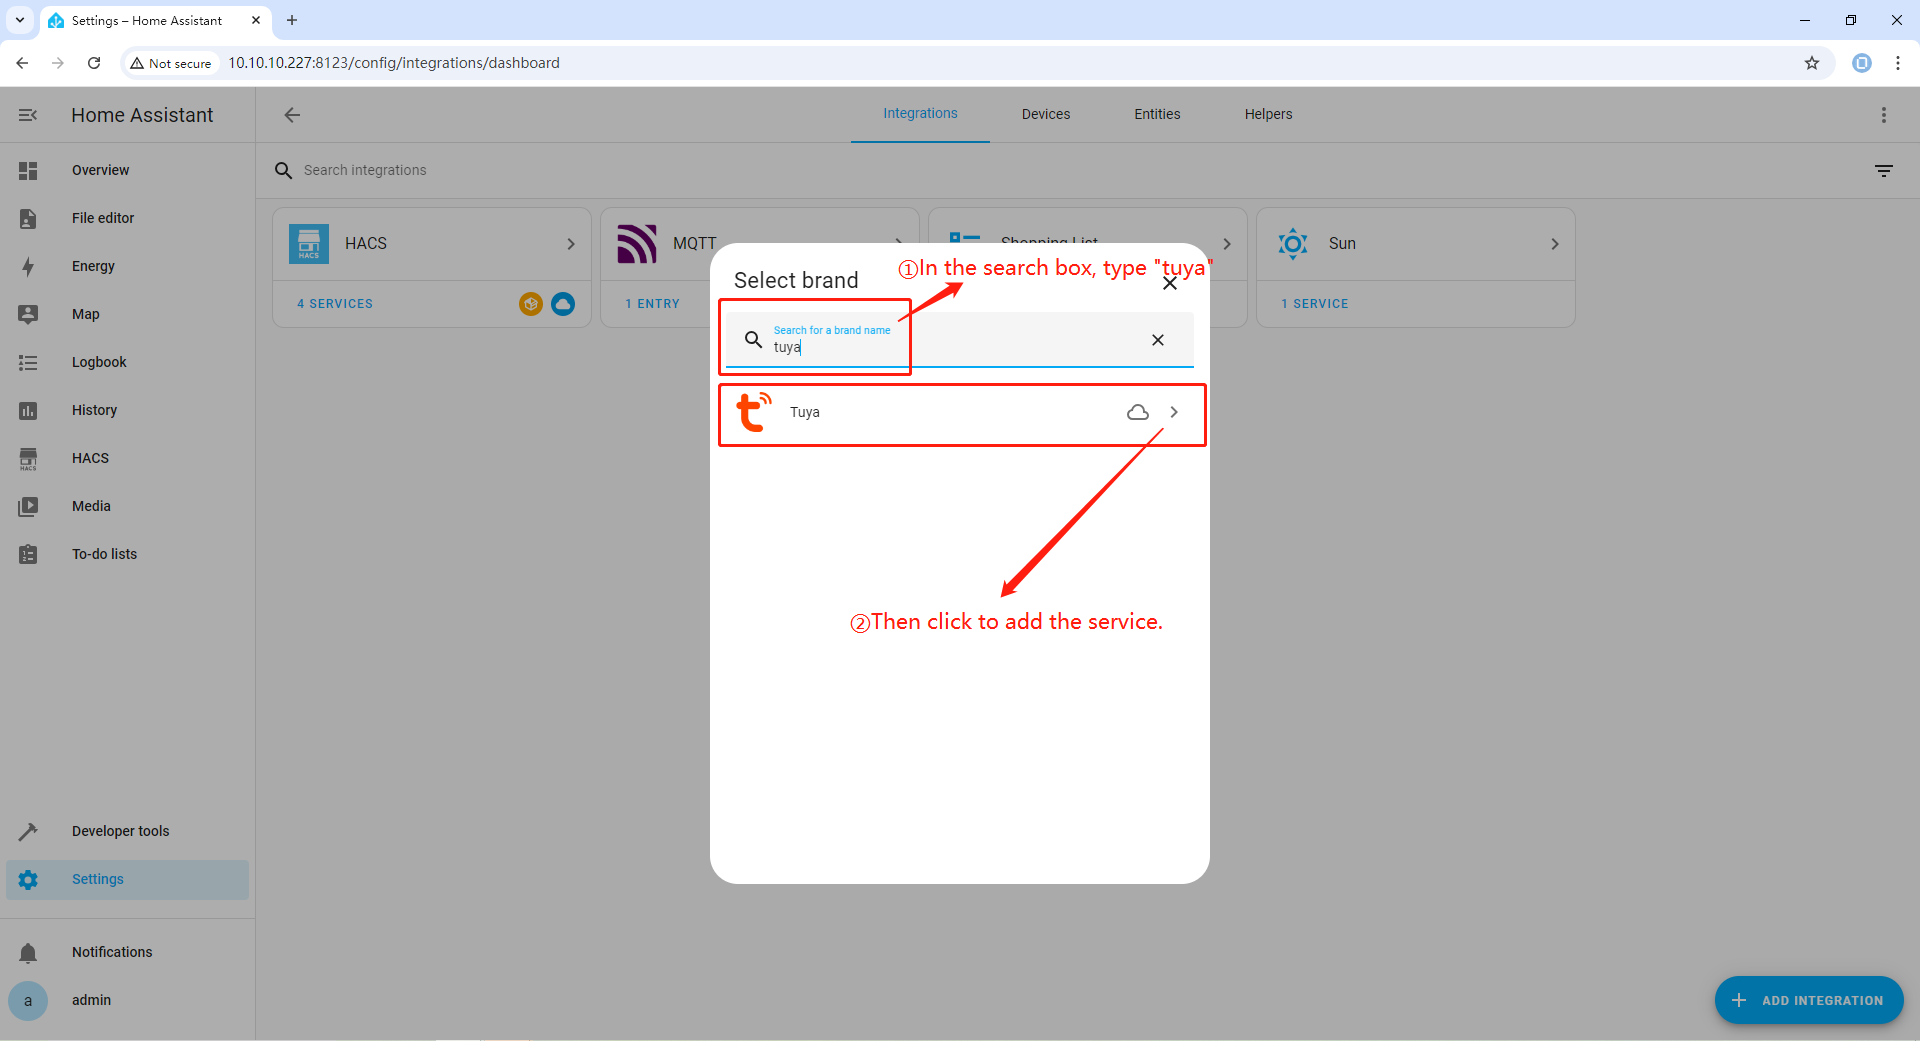The height and width of the screenshot is (1041, 1920).
Task: Open Developer tools in sidebar
Action: pyautogui.click(x=120, y=831)
